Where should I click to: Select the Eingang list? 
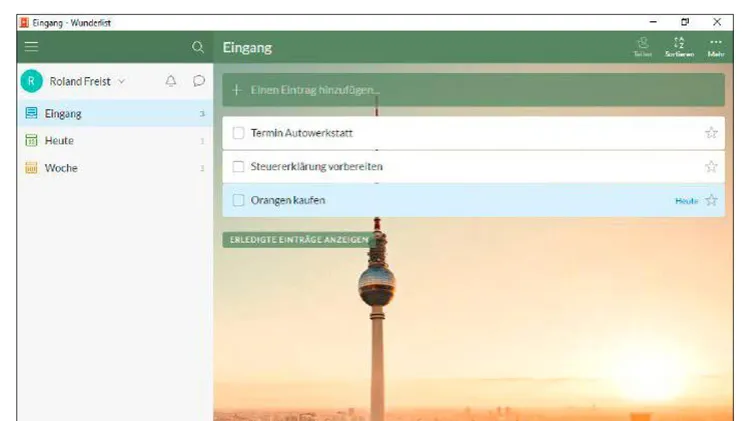(115, 113)
